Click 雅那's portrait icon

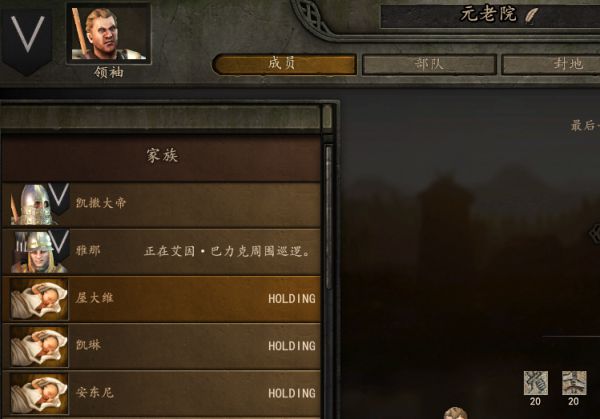(x=39, y=251)
